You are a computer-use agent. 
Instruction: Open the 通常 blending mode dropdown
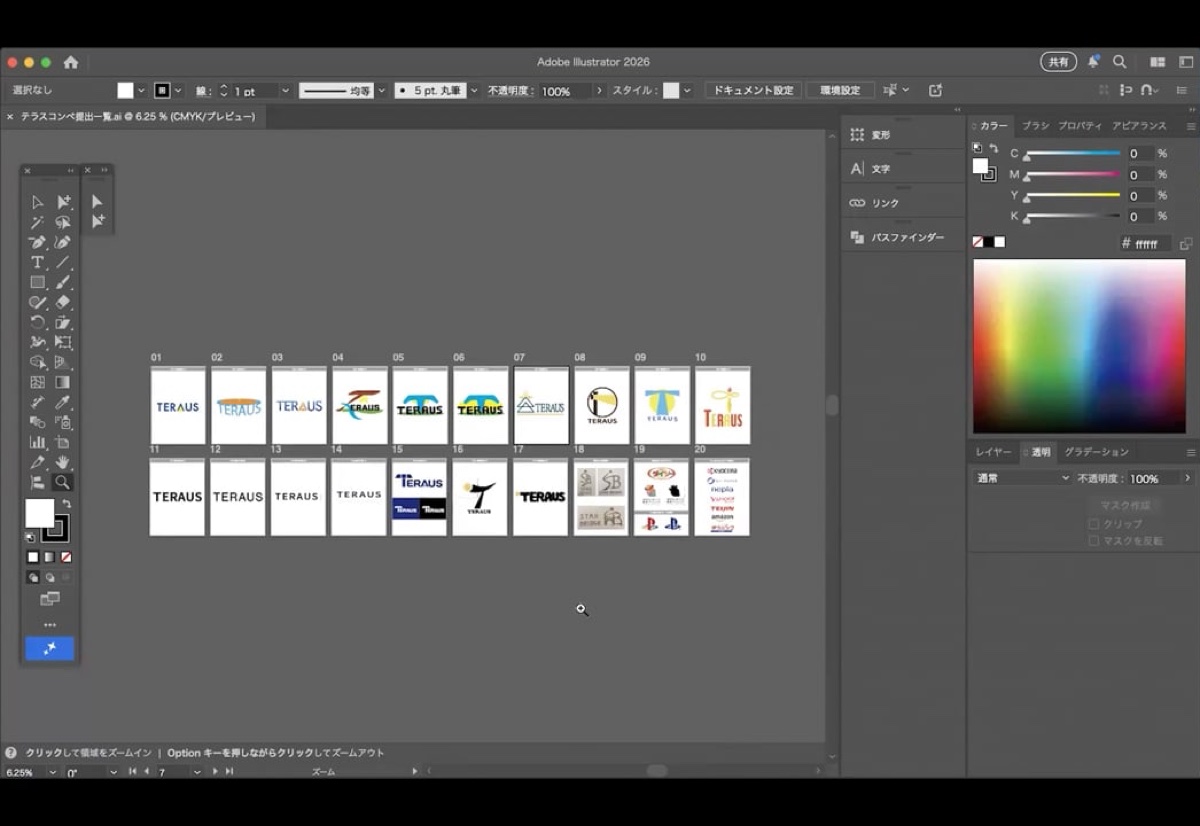tap(1022, 479)
